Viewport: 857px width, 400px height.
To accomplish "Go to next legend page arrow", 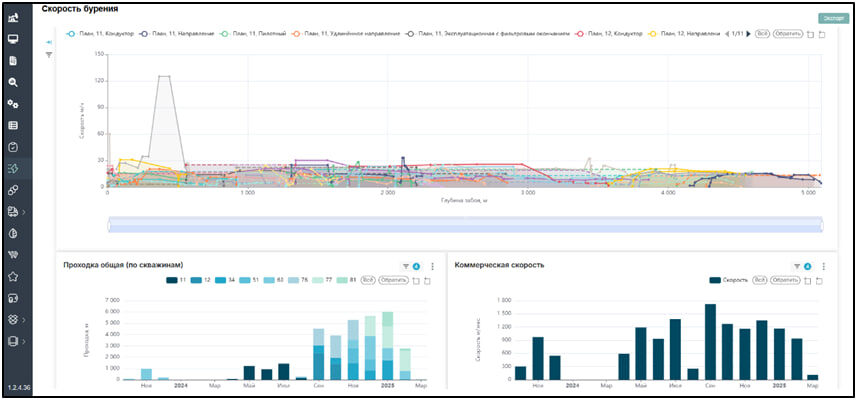I will [749, 34].
